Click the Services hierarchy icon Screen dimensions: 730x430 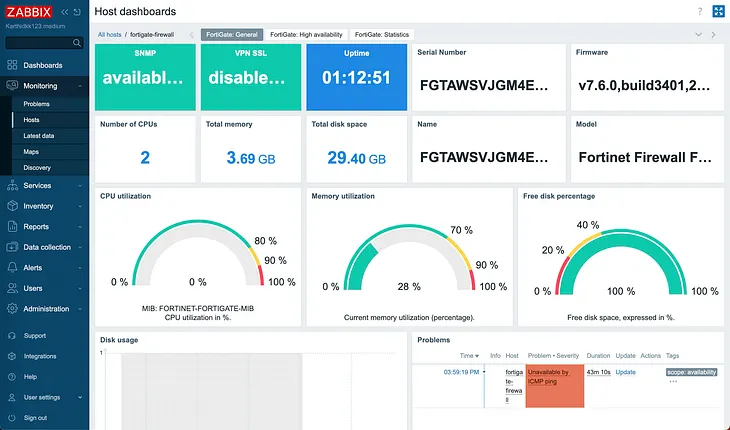tap(12, 185)
